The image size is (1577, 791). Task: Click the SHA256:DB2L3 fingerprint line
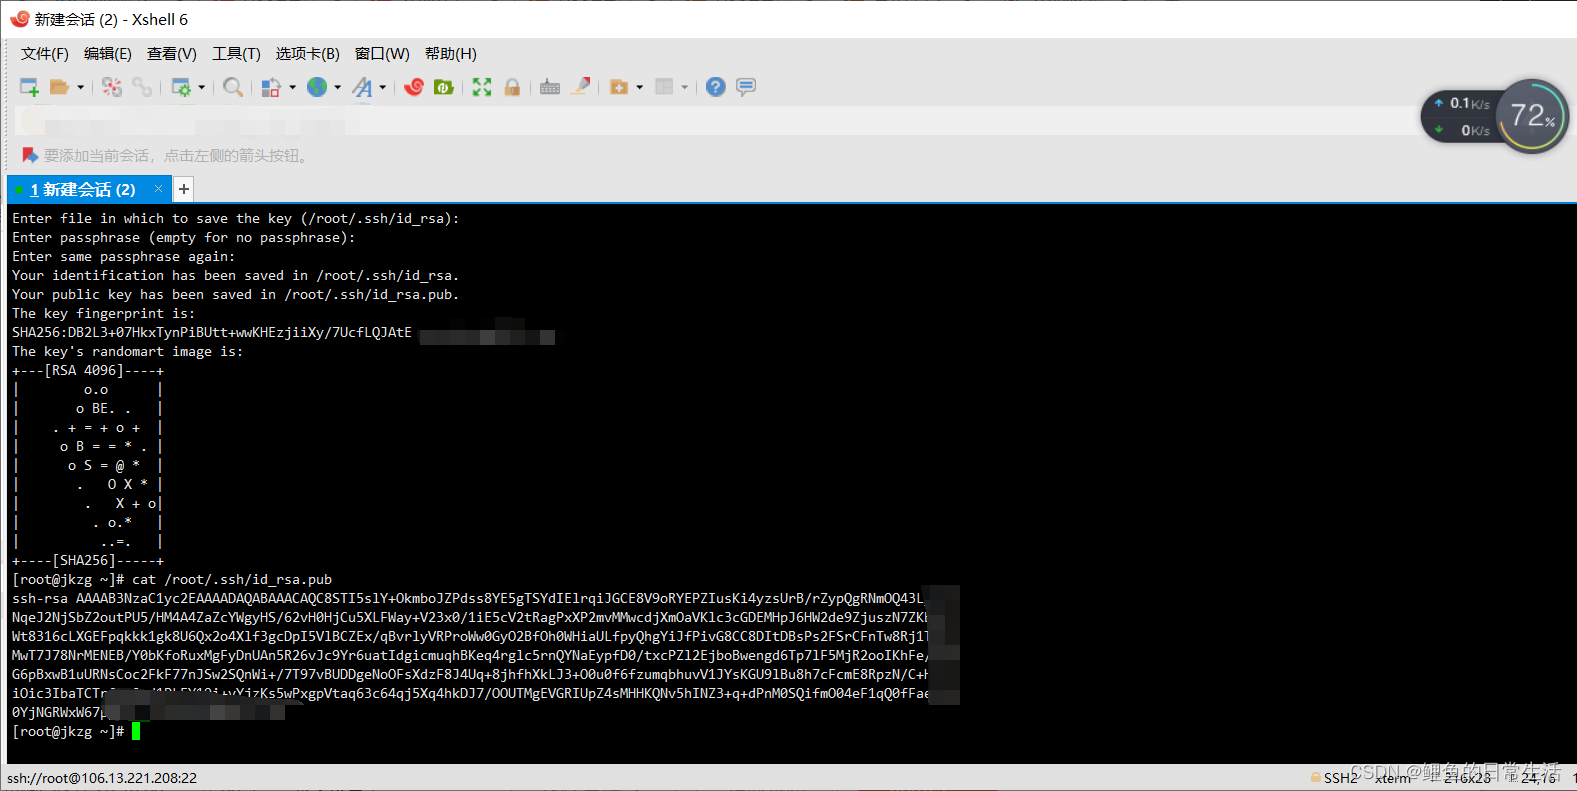(212, 332)
